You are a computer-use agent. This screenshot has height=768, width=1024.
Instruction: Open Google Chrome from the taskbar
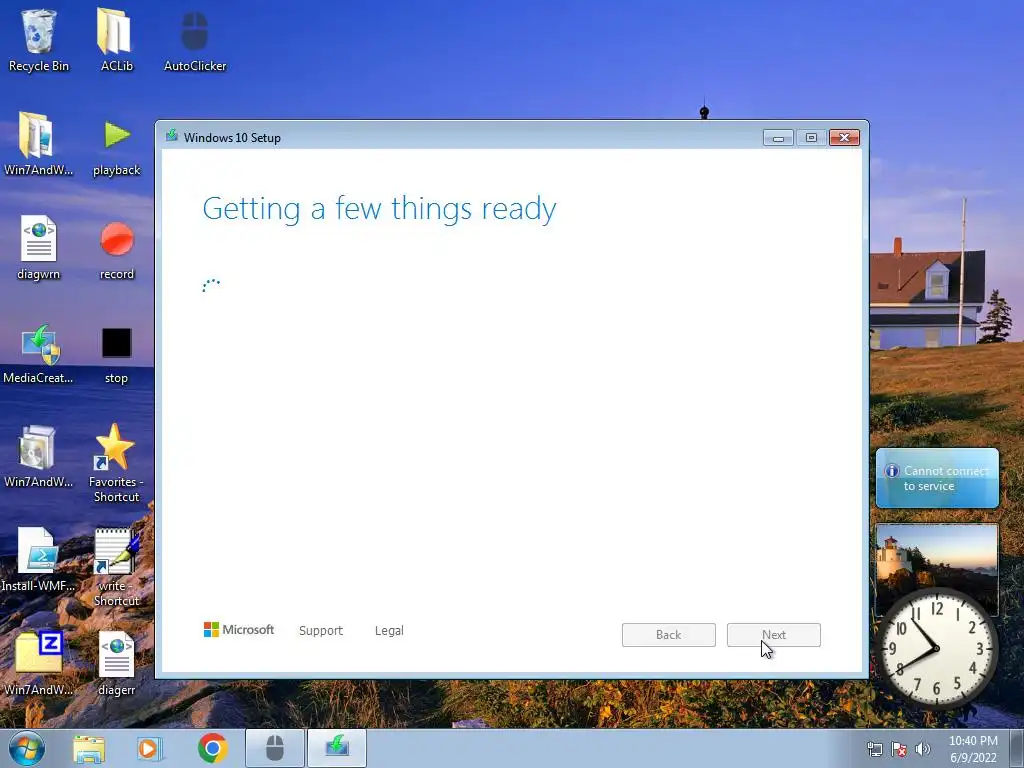click(212, 748)
